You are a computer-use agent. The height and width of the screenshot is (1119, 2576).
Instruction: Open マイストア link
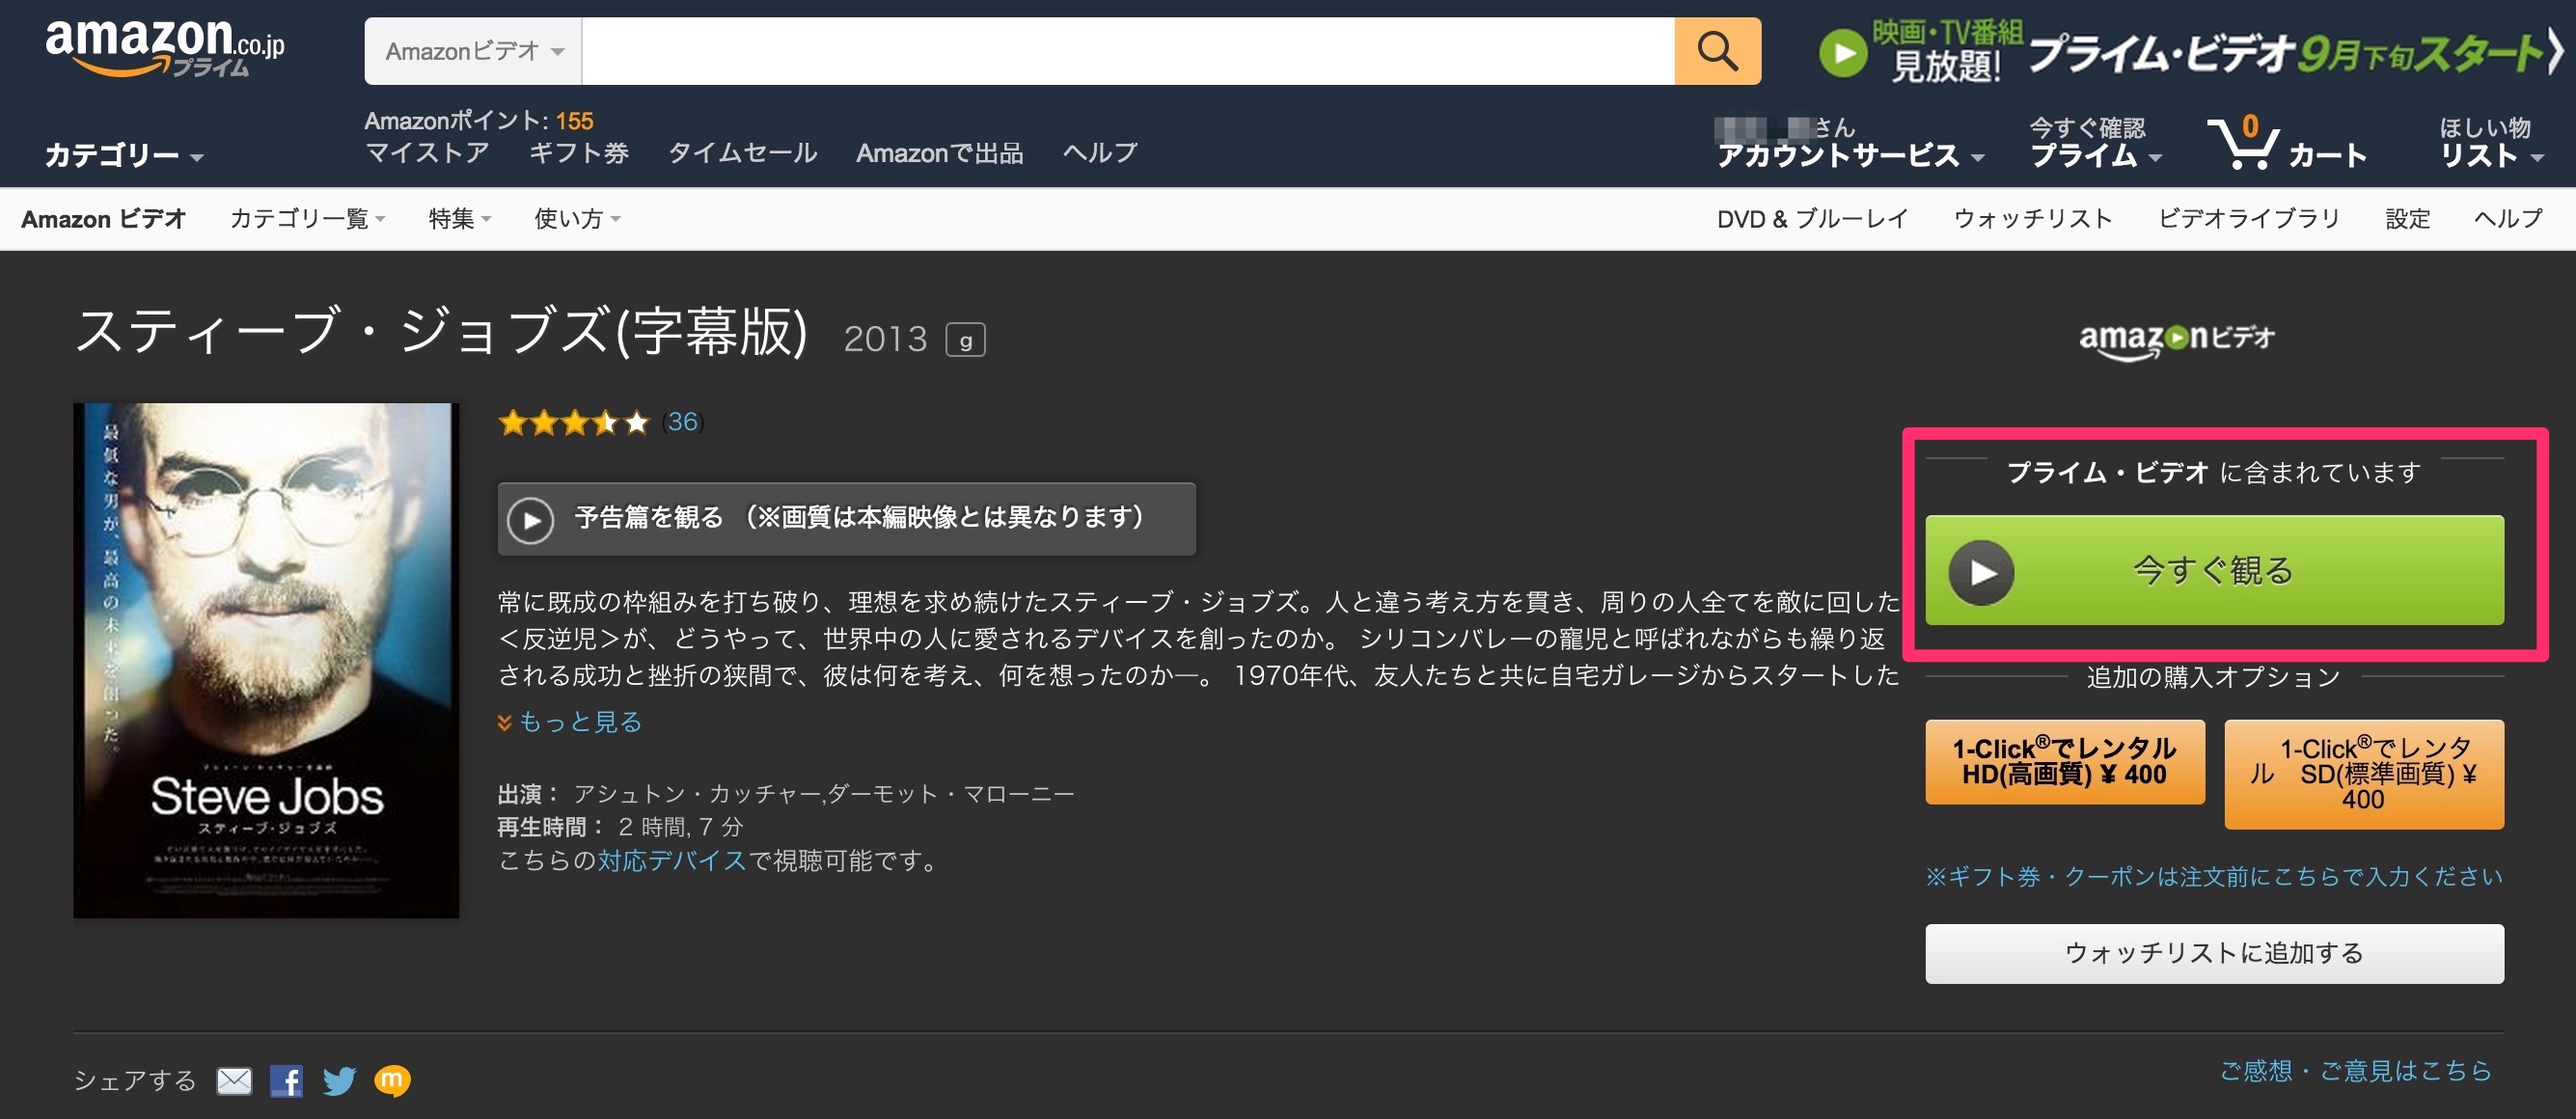click(427, 153)
